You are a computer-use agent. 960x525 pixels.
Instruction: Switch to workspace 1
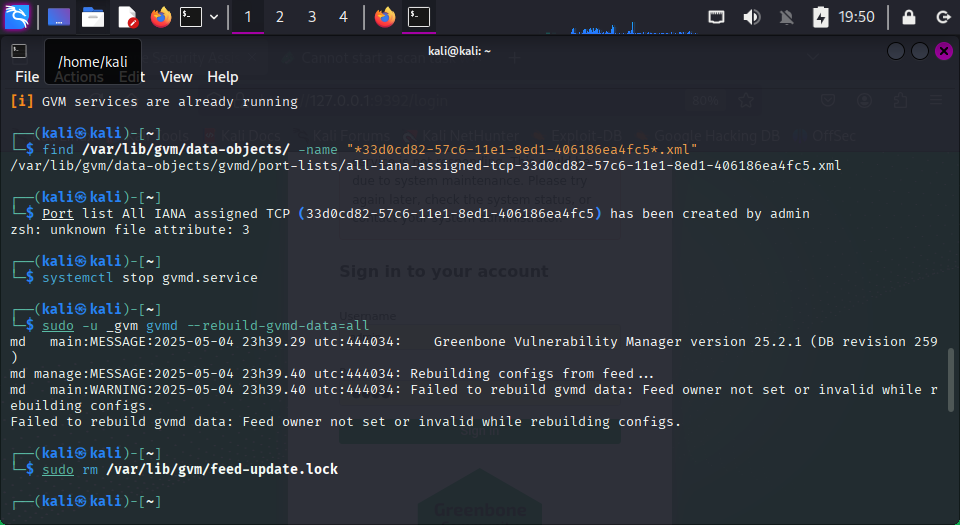pyautogui.click(x=248, y=17)
